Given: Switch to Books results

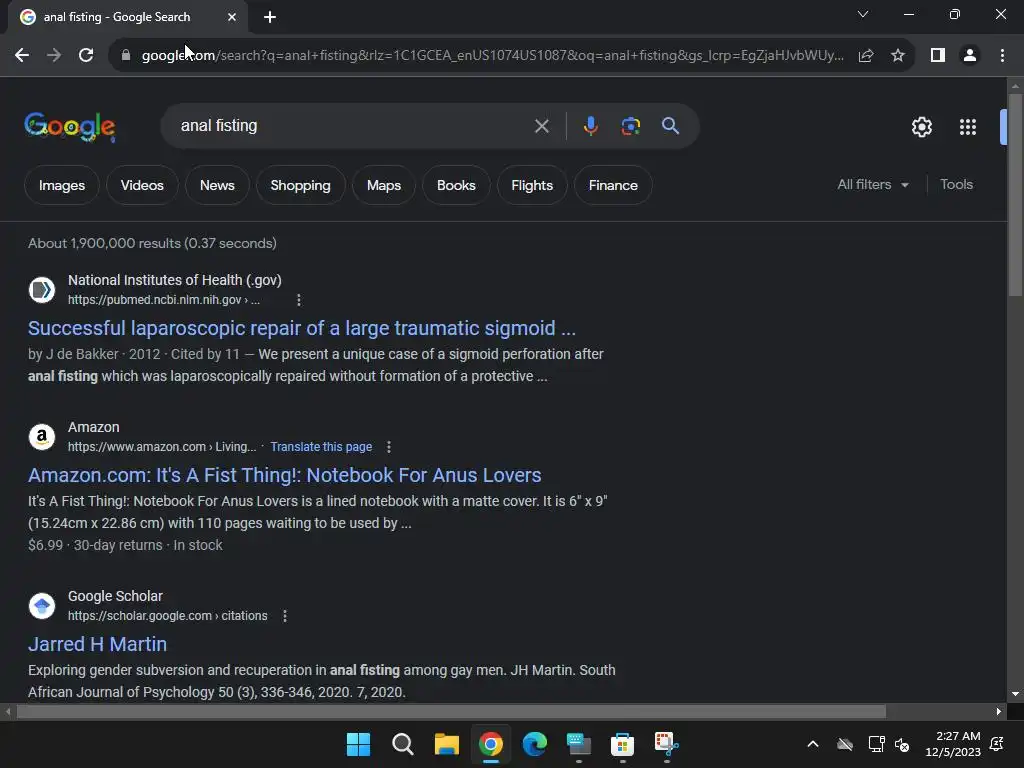Looking at the screenshot, I should pyautogui.click(x=456, y=185).
